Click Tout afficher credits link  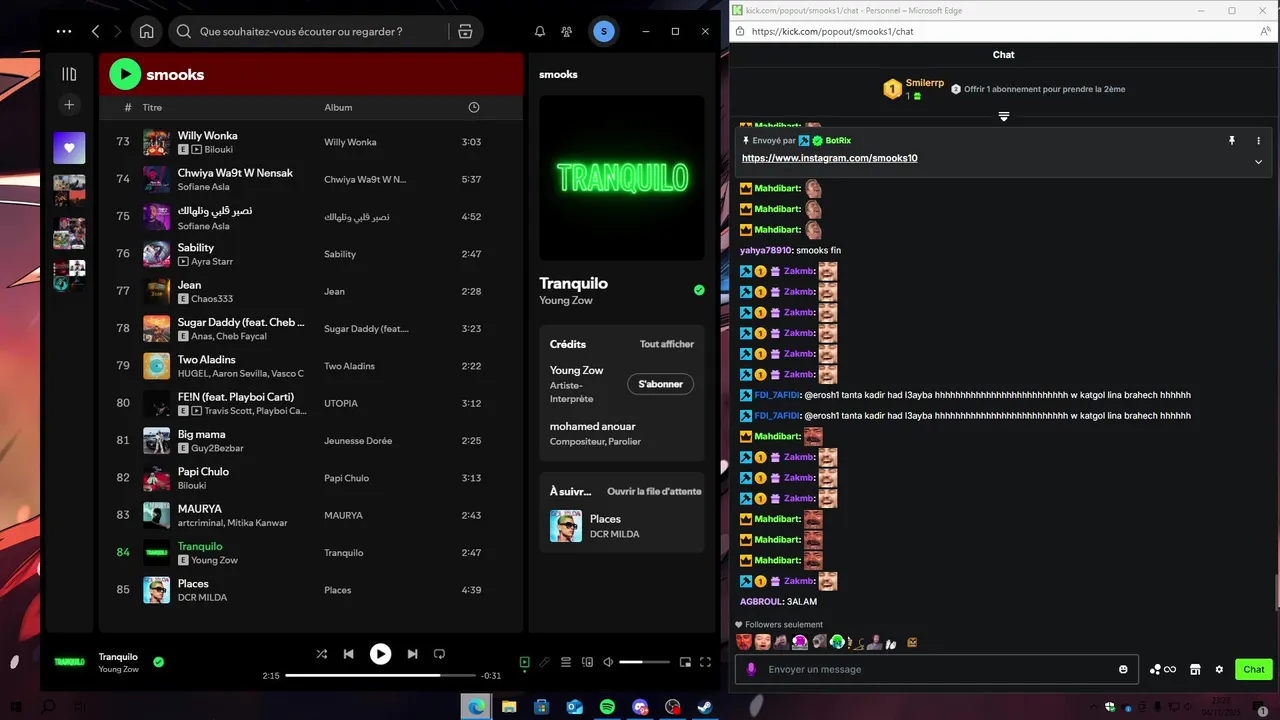(667, 344)
